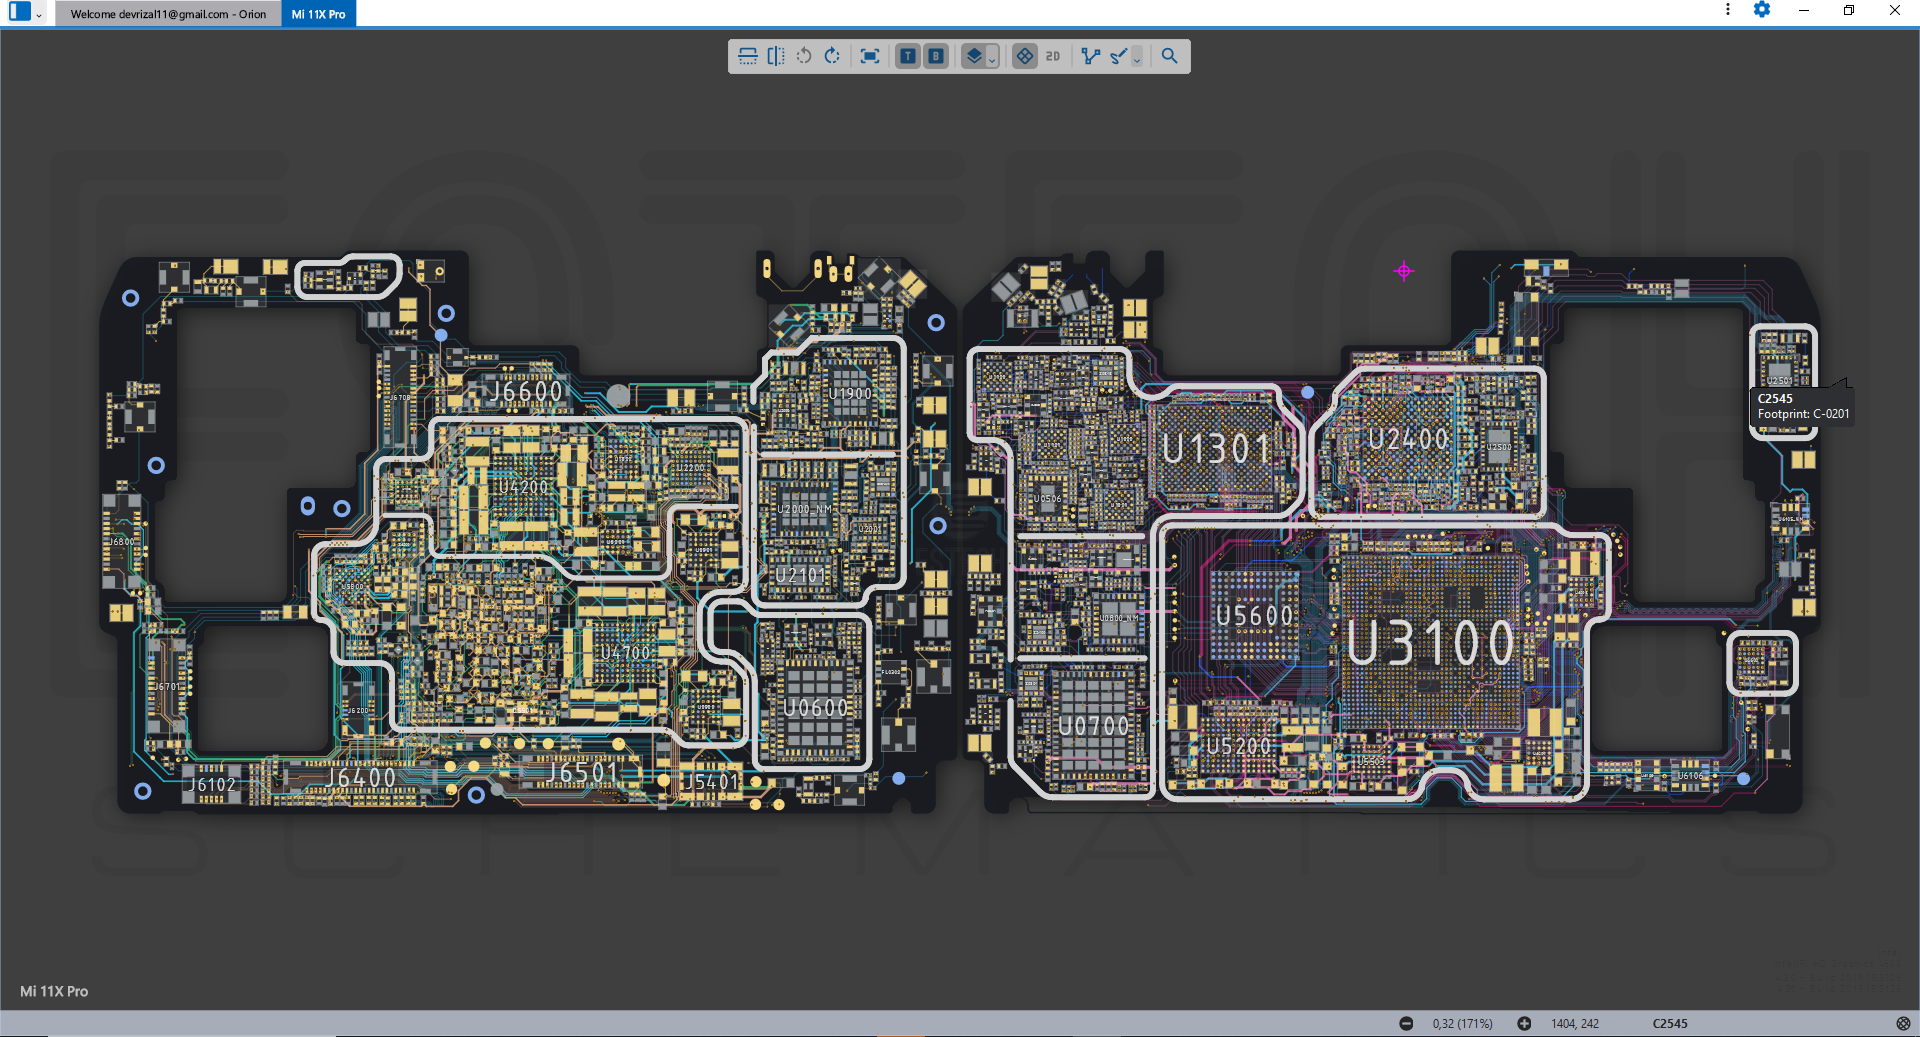1920x1037 pixels.
Task: Select the U1301 component
Action: click(x=1217, y=449)
